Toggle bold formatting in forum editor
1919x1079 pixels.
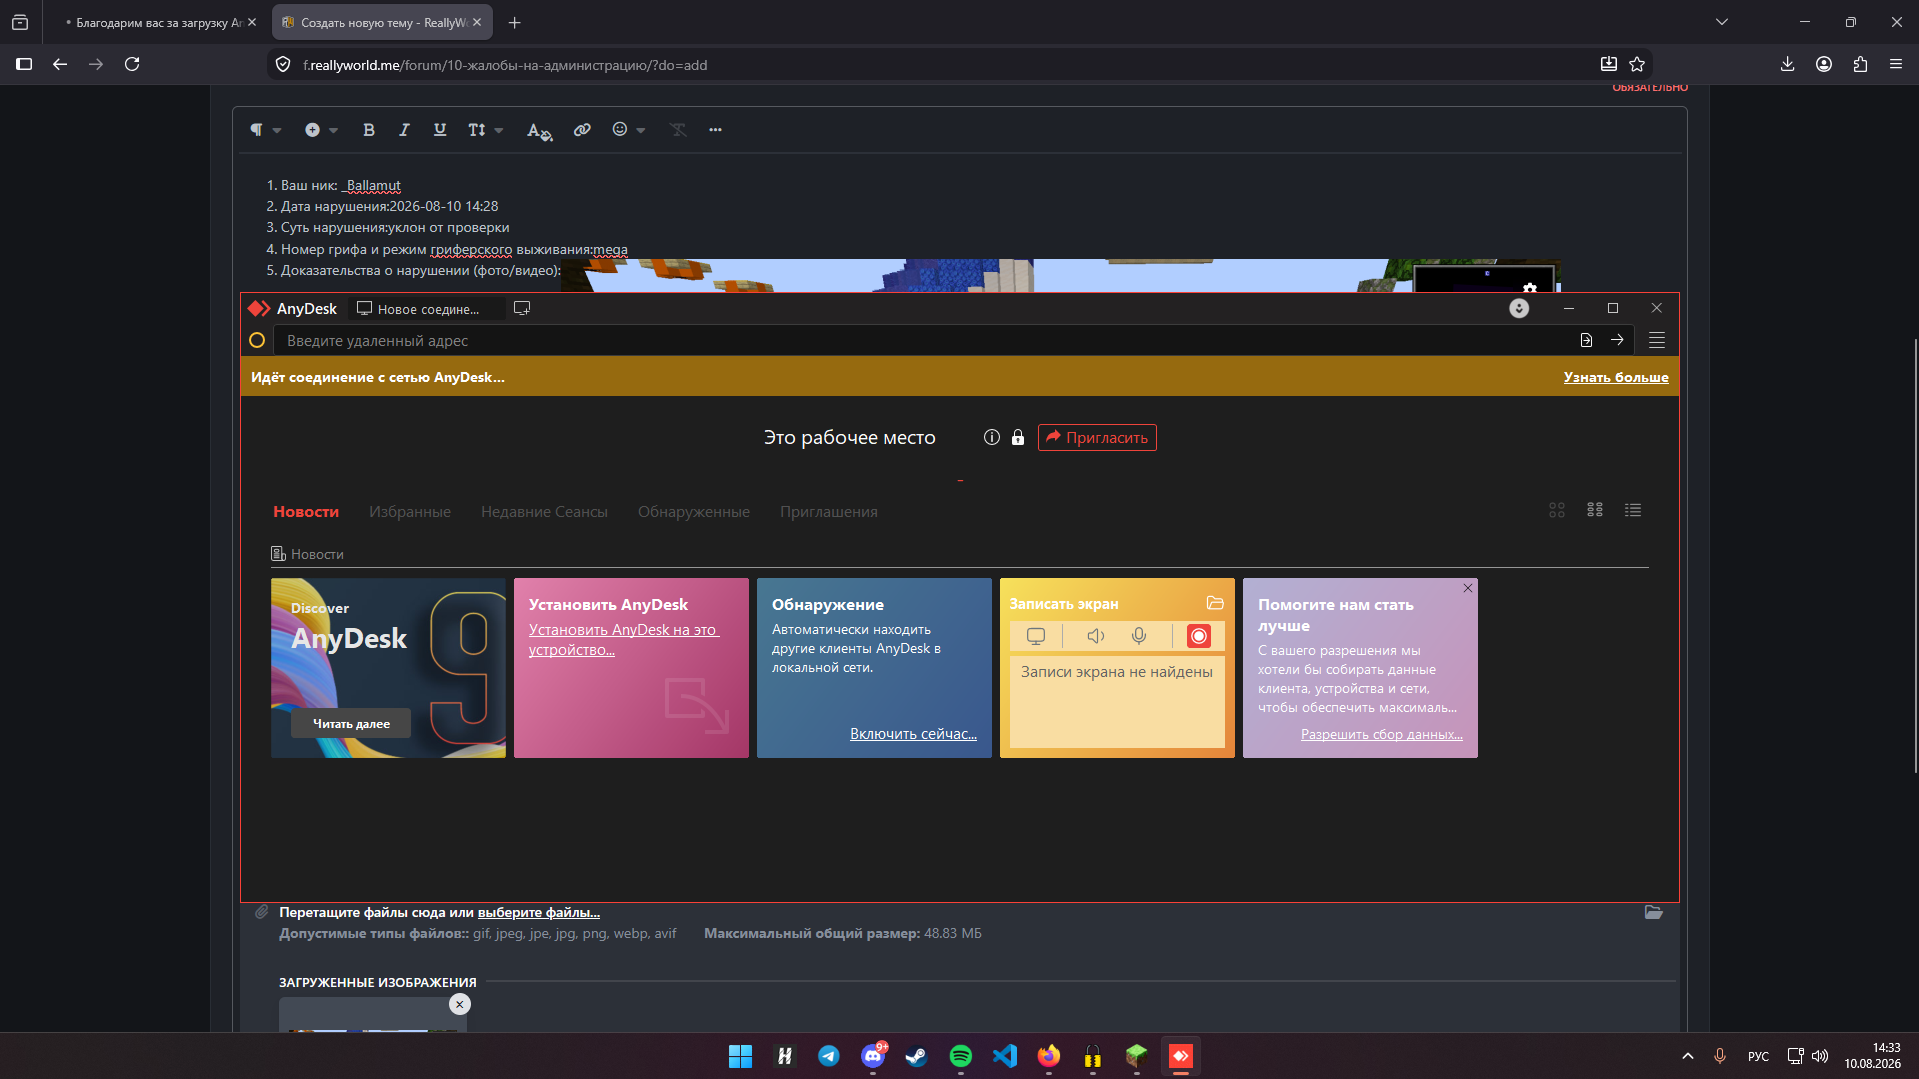[369, 130]
